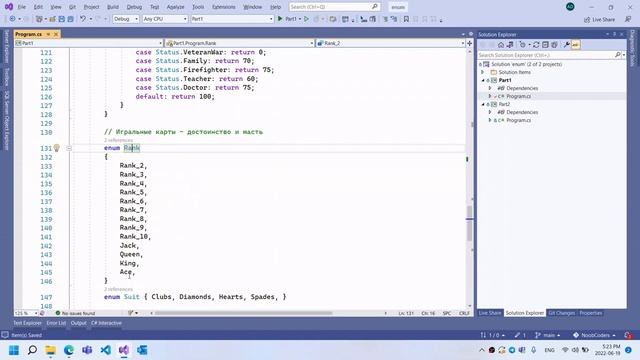Collapse the enum Rank code block
Screen dimensions: 640x360
(69, 148)
